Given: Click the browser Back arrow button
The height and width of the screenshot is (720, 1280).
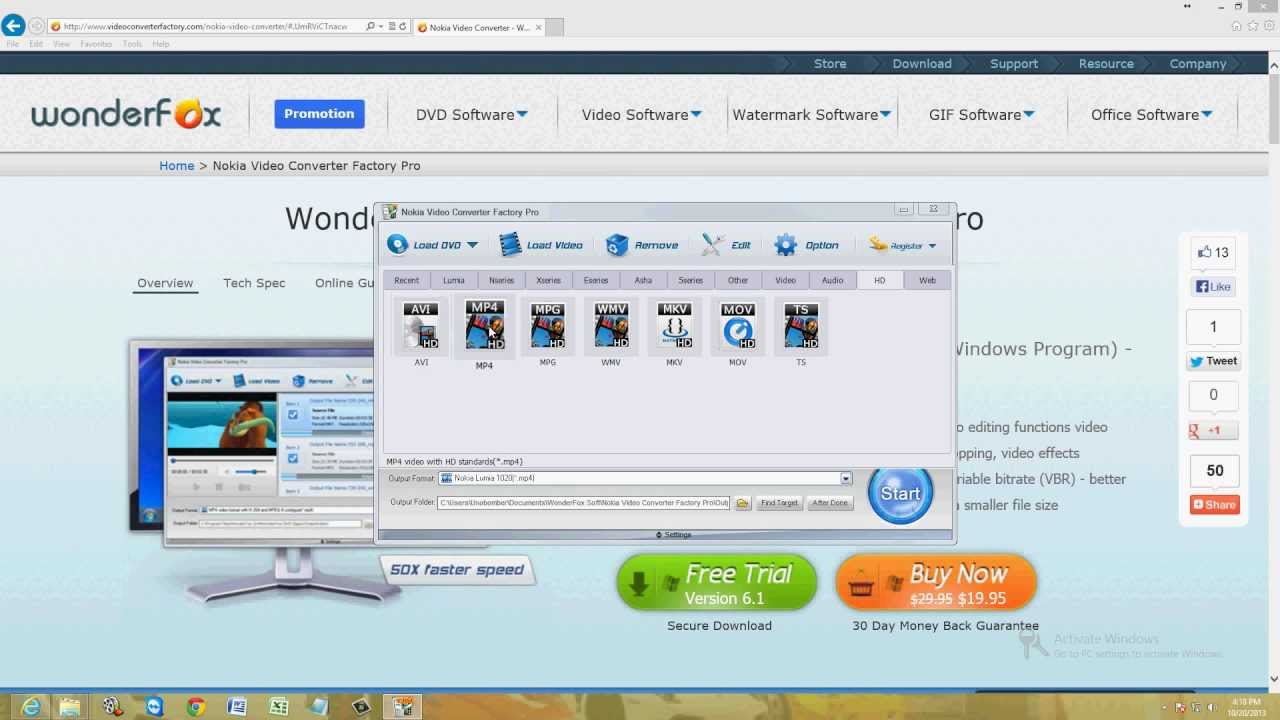Looking at the screenshot, I should click(13, 26).
